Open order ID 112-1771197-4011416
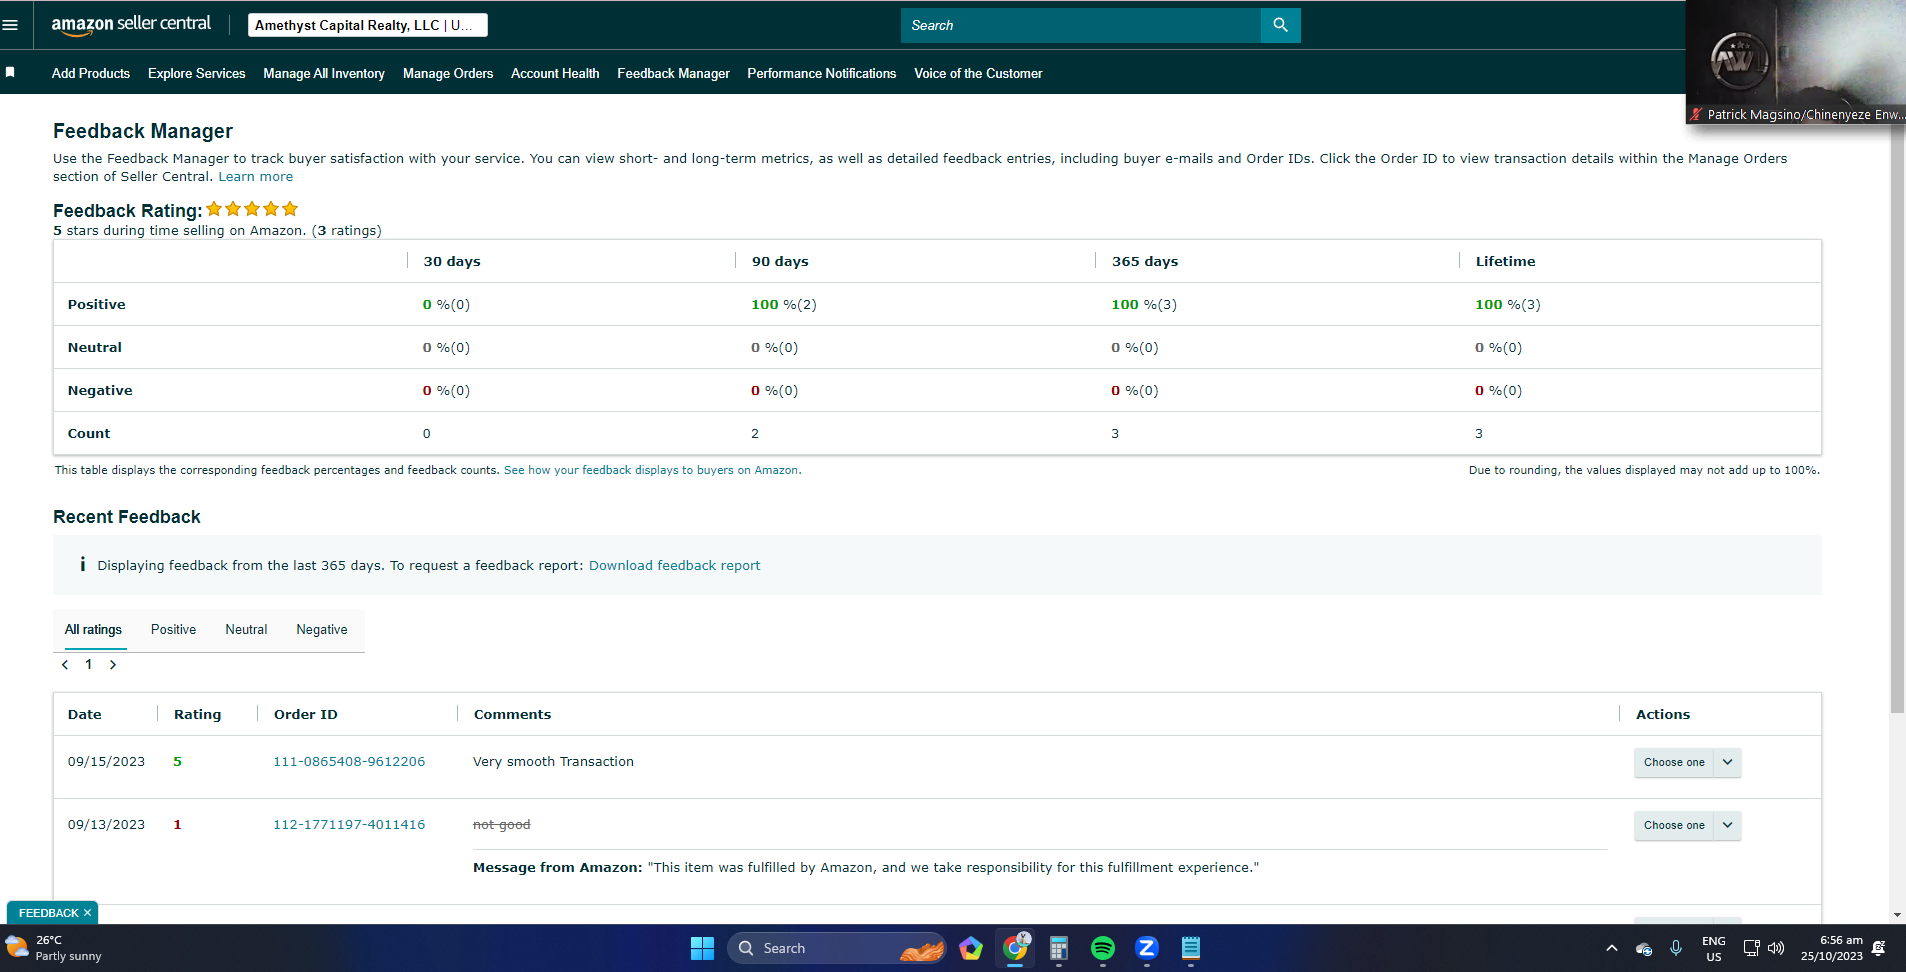 point(349,824)
